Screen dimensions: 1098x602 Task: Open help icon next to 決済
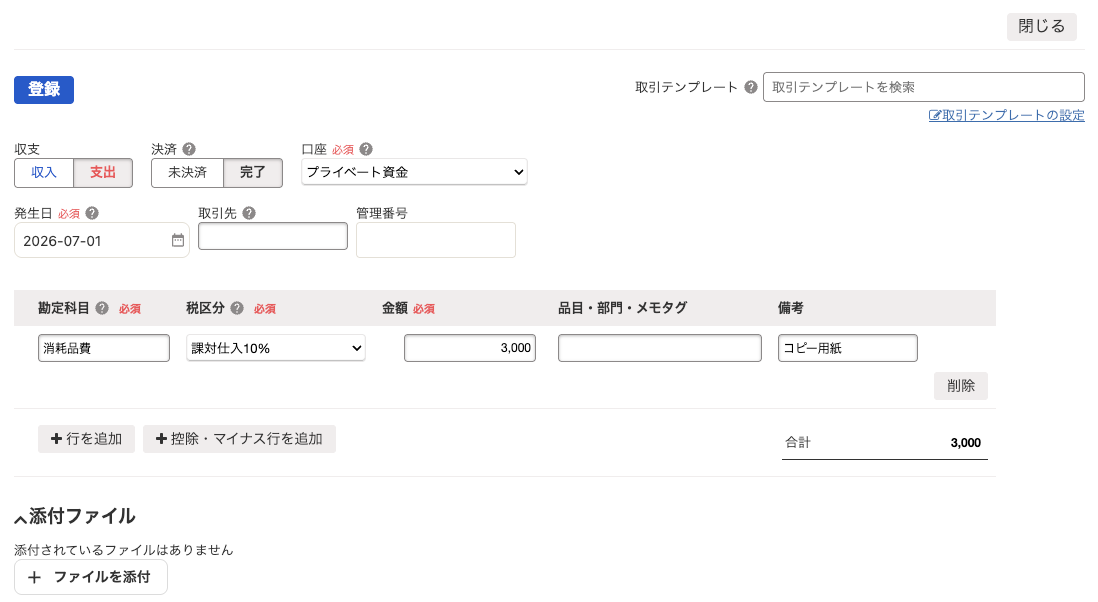189,149
